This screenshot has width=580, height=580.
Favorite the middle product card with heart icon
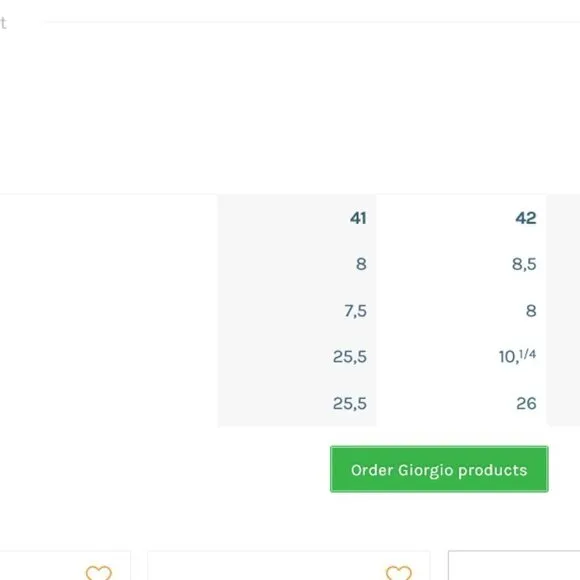pos(398,572)
